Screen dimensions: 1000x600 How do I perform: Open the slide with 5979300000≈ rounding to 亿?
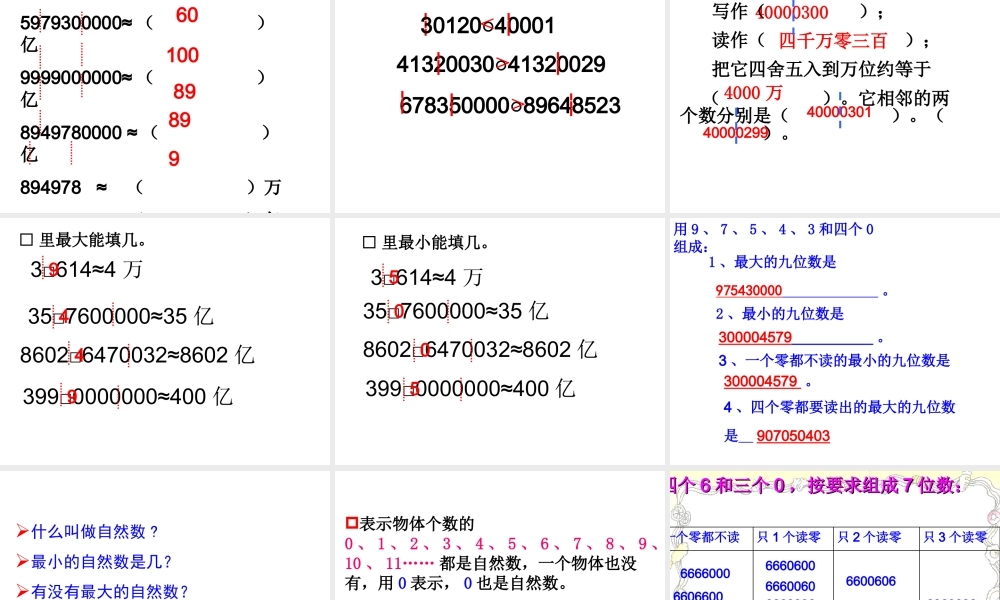165,106
